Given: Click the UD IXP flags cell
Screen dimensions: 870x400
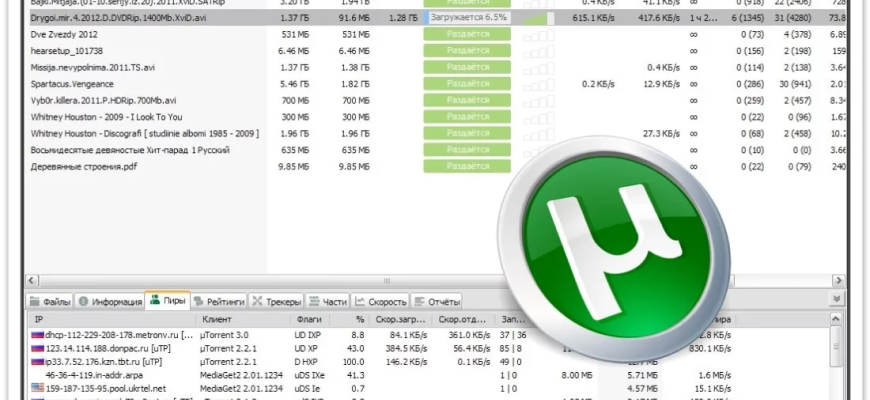Looking at the screenshot, I should (307, 335).
